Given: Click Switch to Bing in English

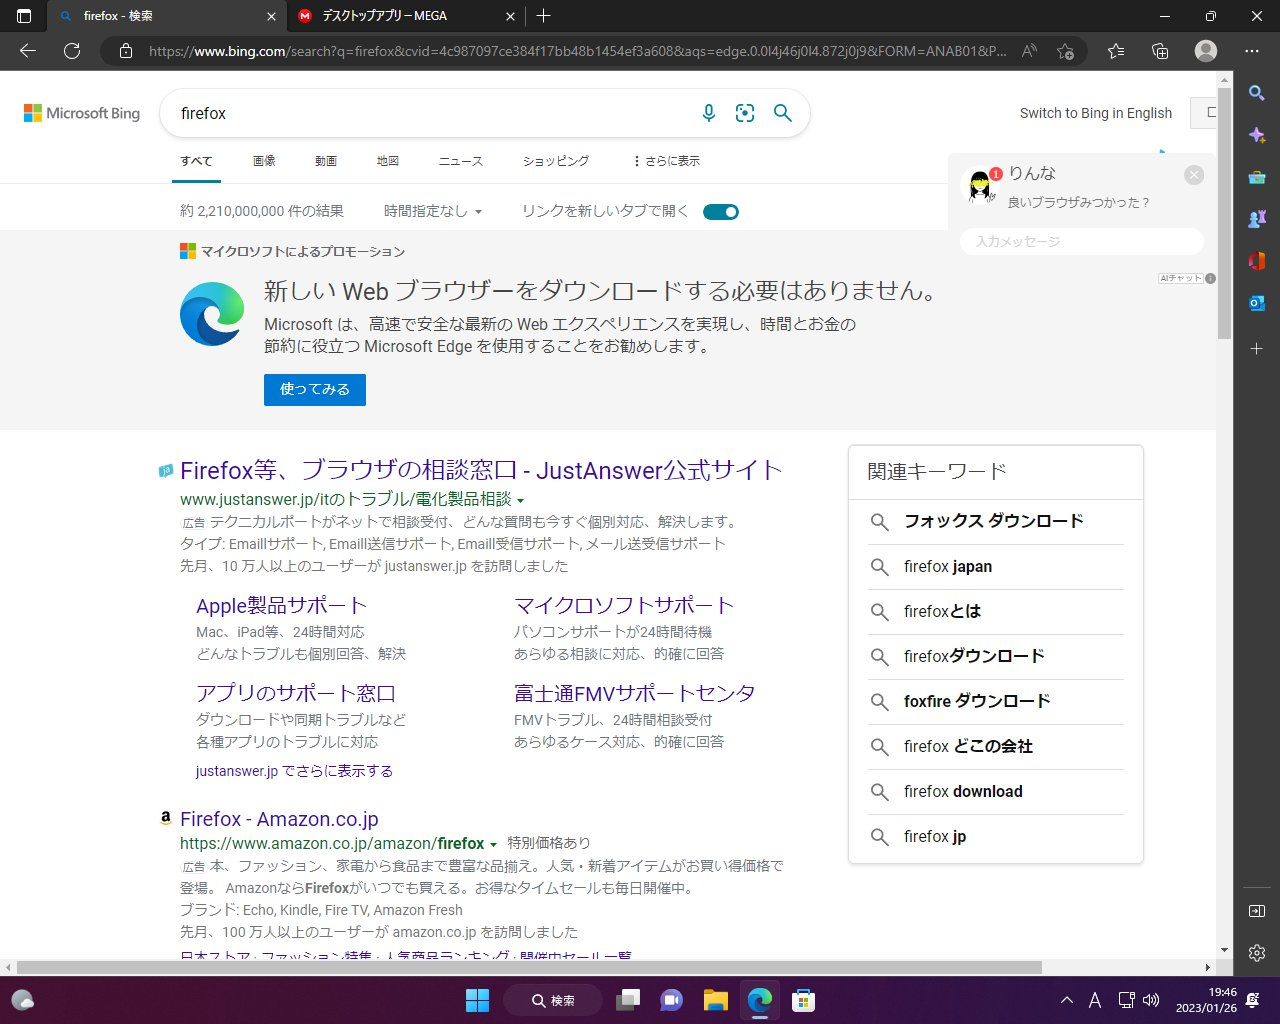Looking at the screenshot, I should coord(1096,113).
